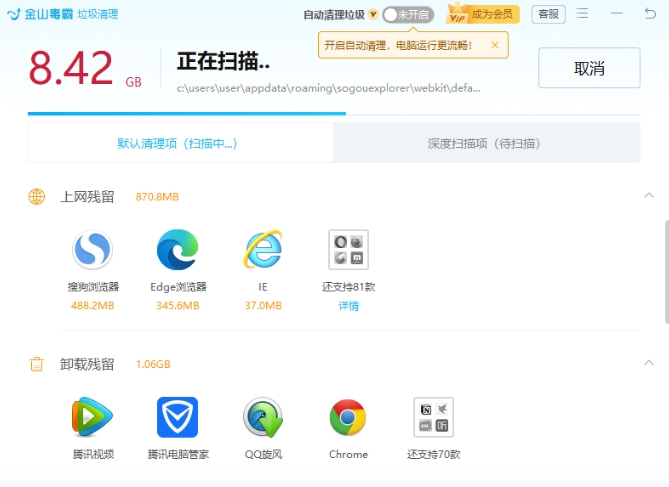Click the 345.6MB size value
669x487 pixels.
pos(178,306)
